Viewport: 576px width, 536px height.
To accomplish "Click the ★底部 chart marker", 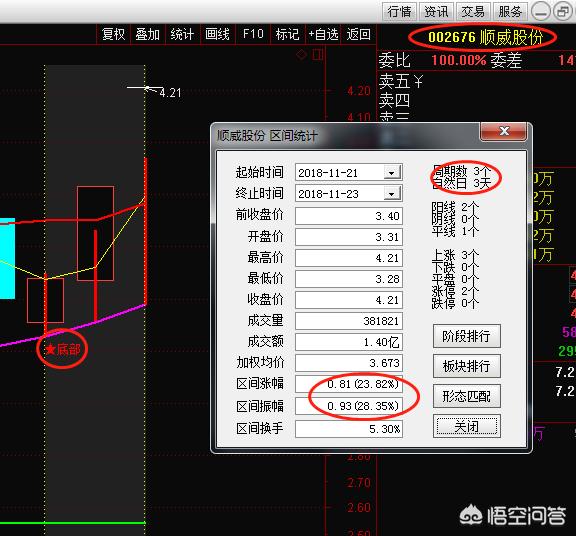I will [x=62, y=349].
